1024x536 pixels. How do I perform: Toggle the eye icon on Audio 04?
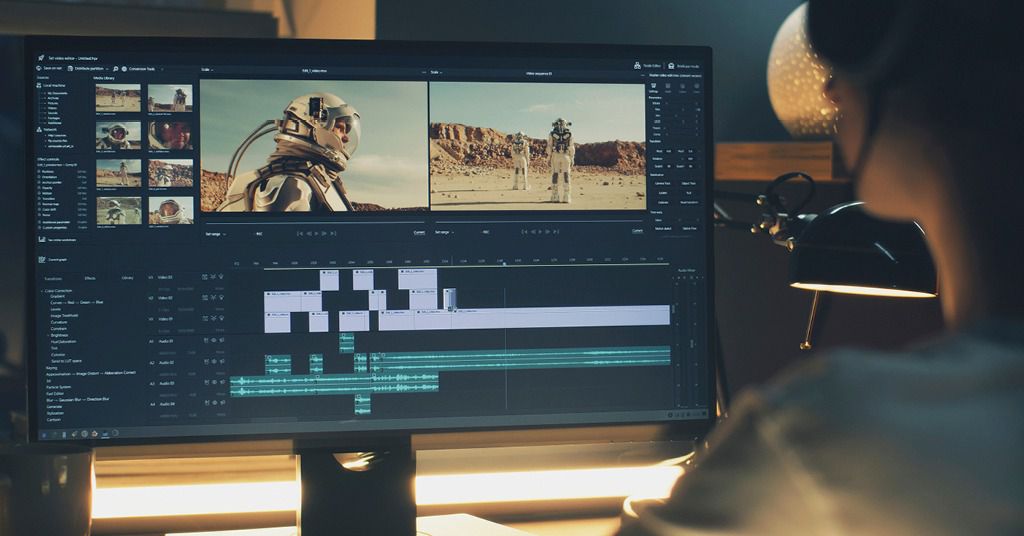point(215,402)
